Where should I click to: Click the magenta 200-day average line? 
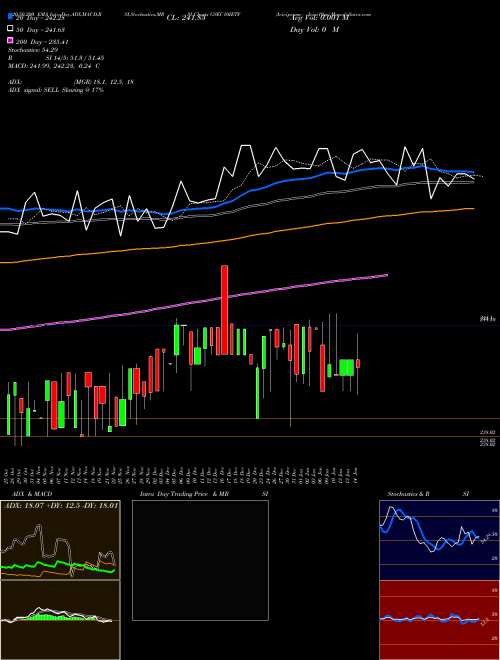194,302
